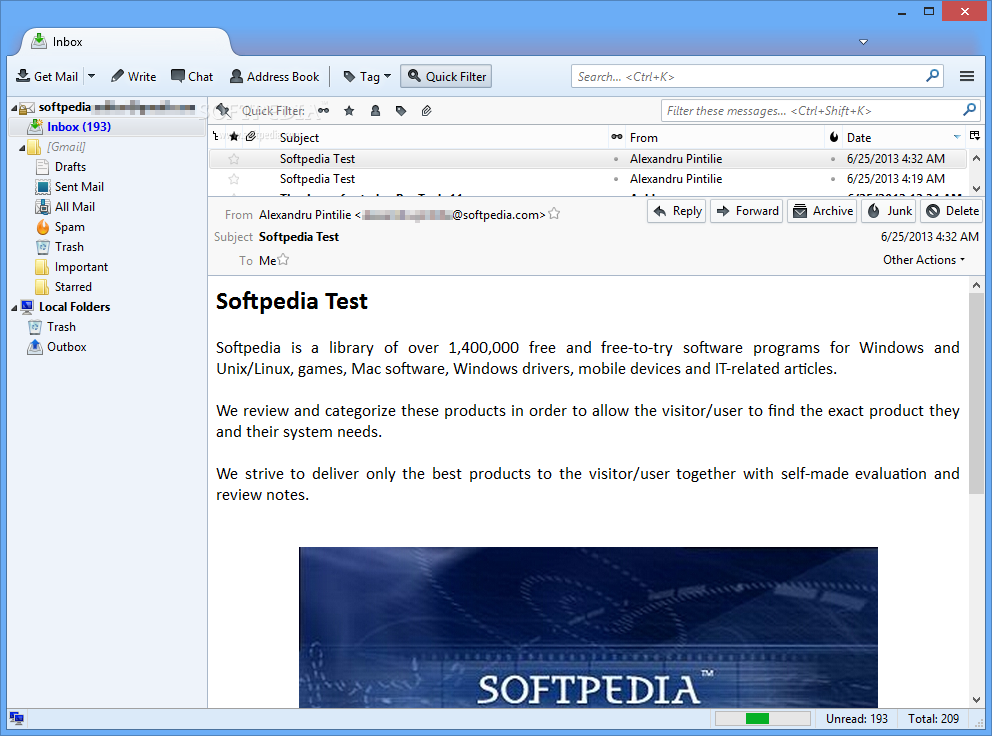Screen dimensions: 992x736
Task: Switch to the Inbox tab
Action: coord(127,42)
